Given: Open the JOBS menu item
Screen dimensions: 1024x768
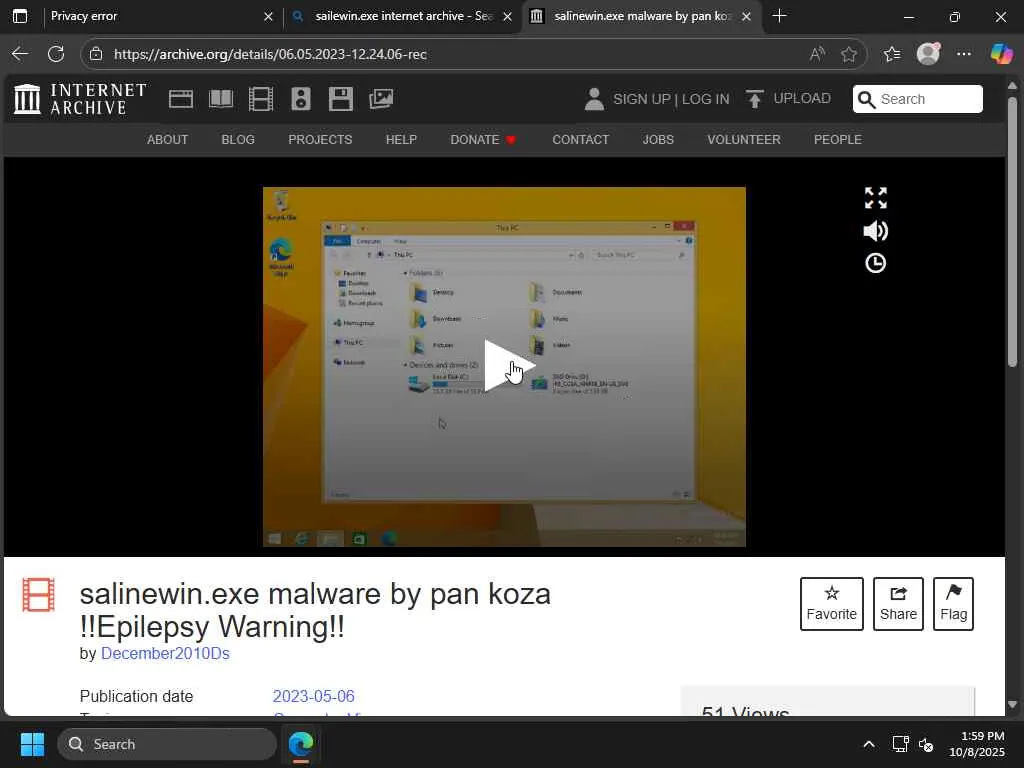Looking at the screenshot, I should tap(658, 140).
